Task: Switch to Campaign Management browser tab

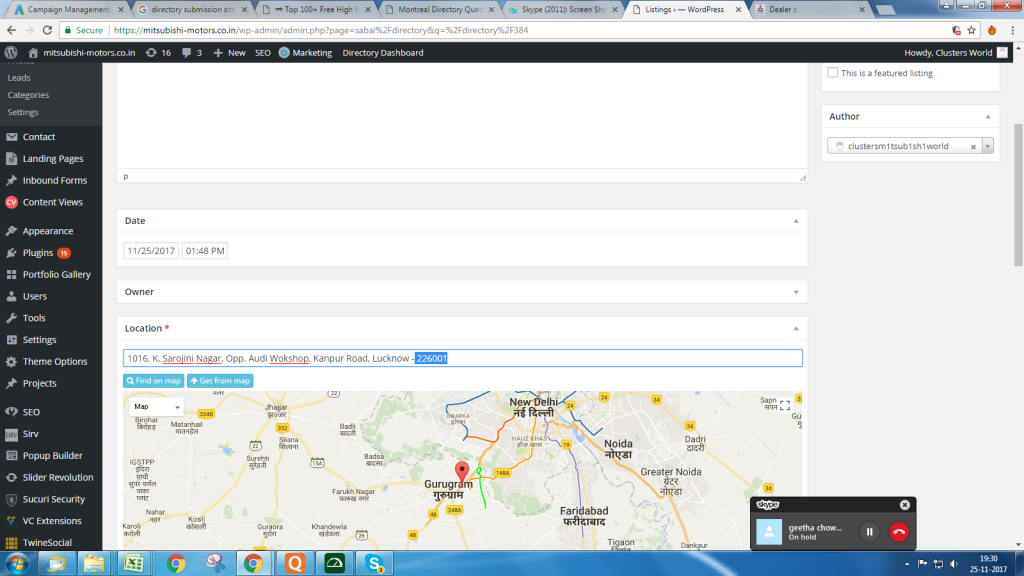Action: [x=69, y=10]
